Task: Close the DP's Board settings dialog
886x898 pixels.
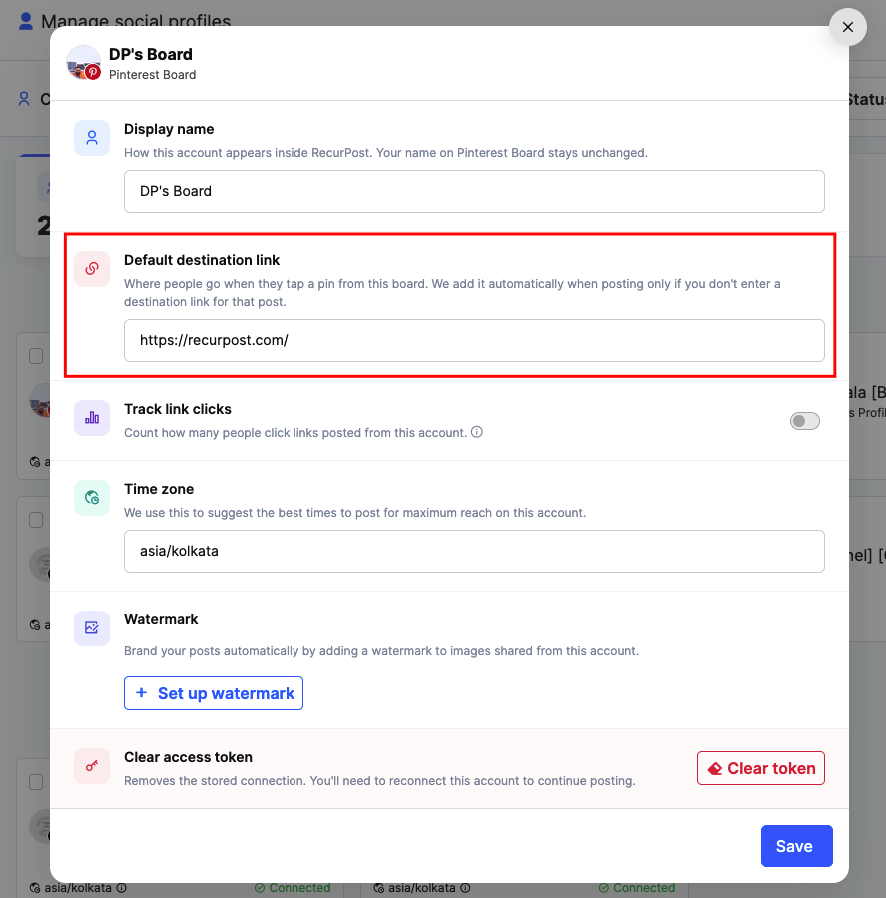Action: pyautogui.click(x=848, y=27)
